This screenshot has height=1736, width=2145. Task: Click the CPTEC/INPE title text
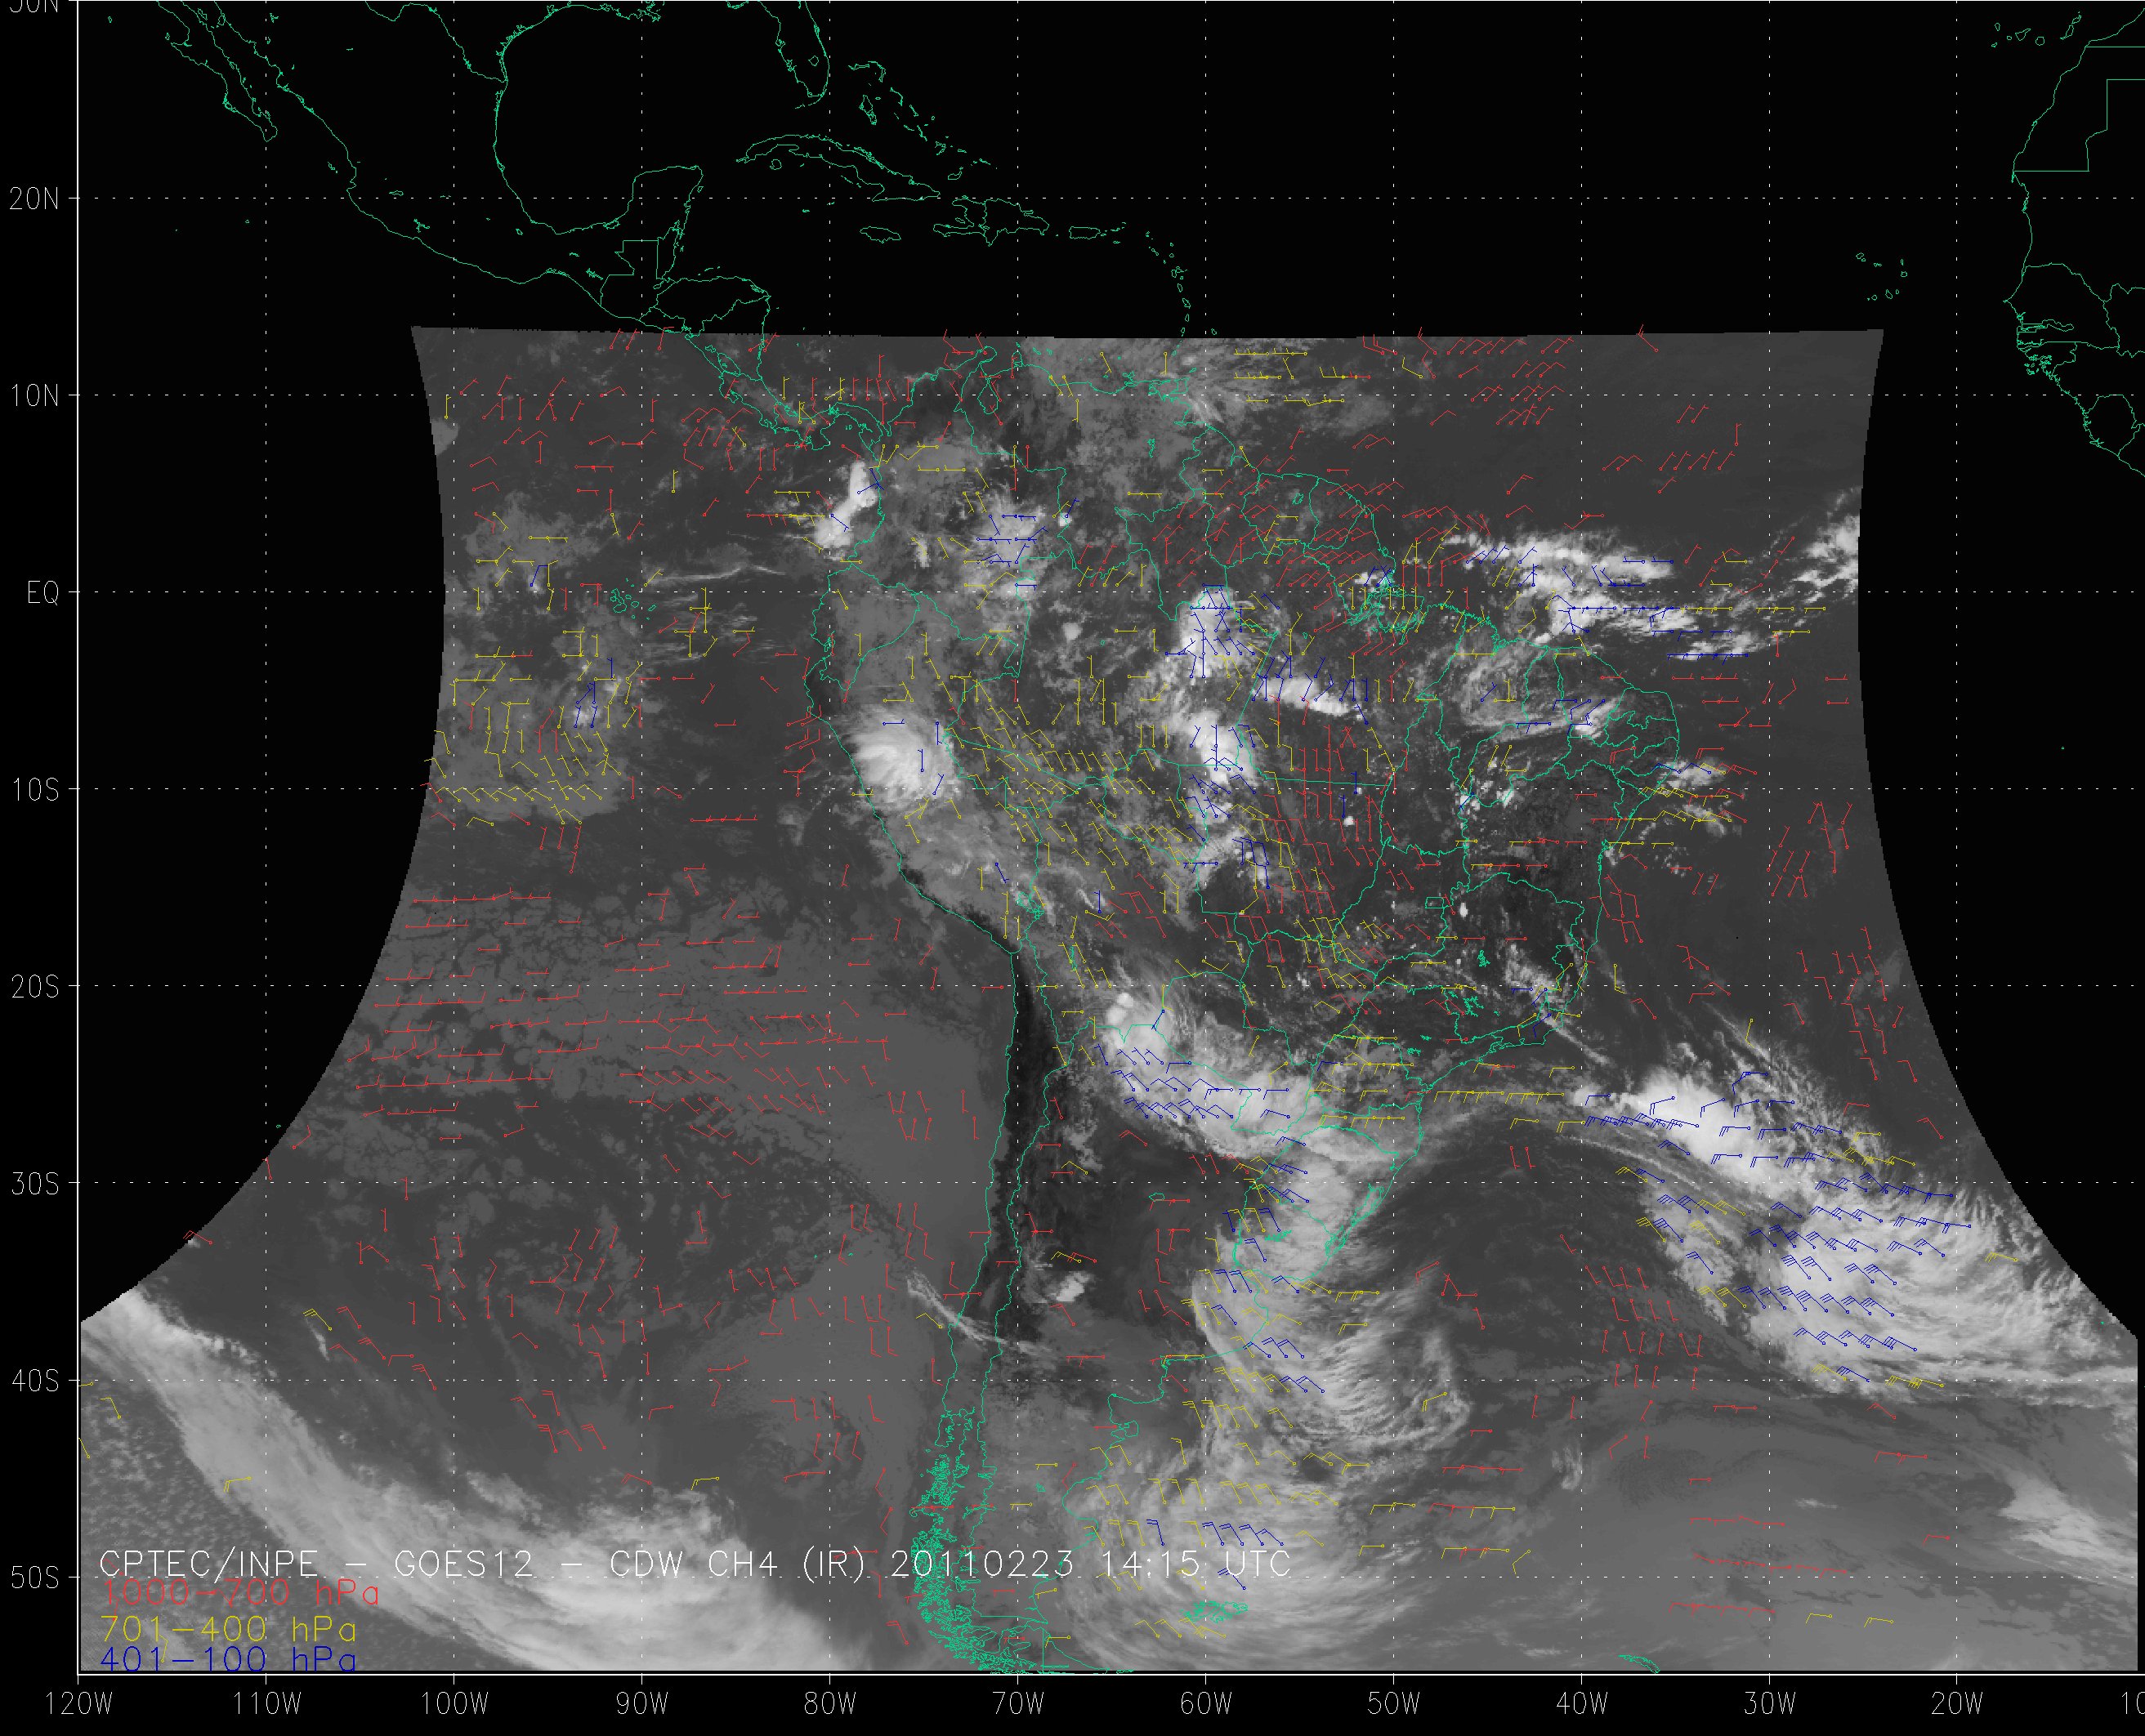click(209, 1564)
